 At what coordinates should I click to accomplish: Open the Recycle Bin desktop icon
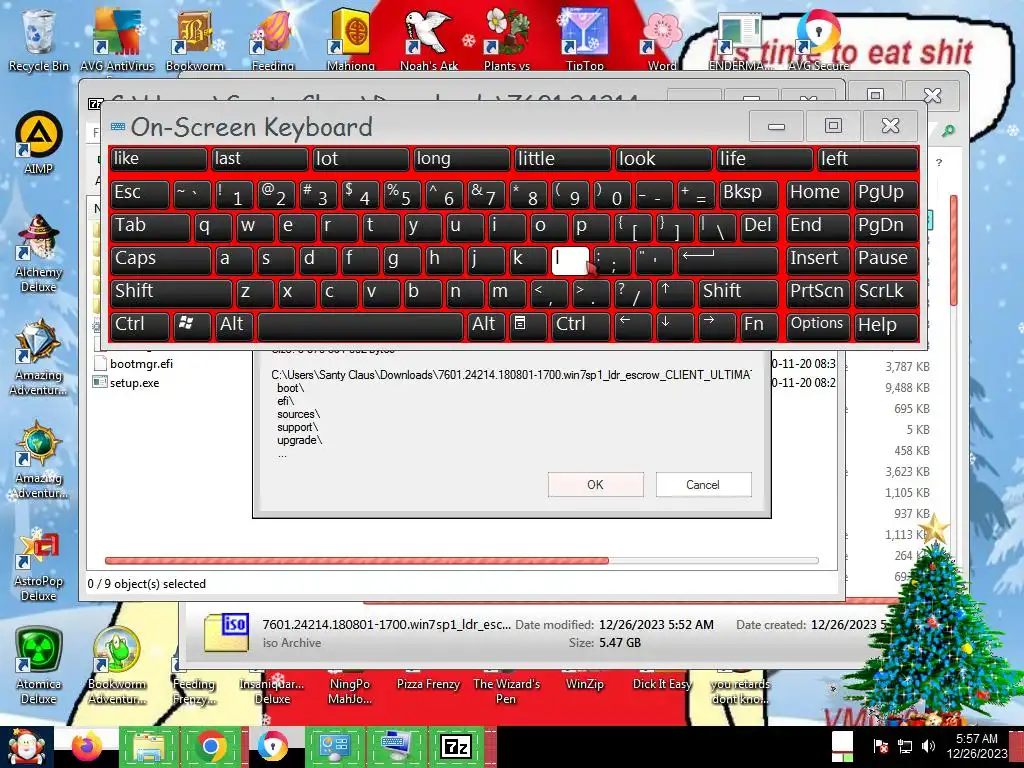click(x=39, y=38)
